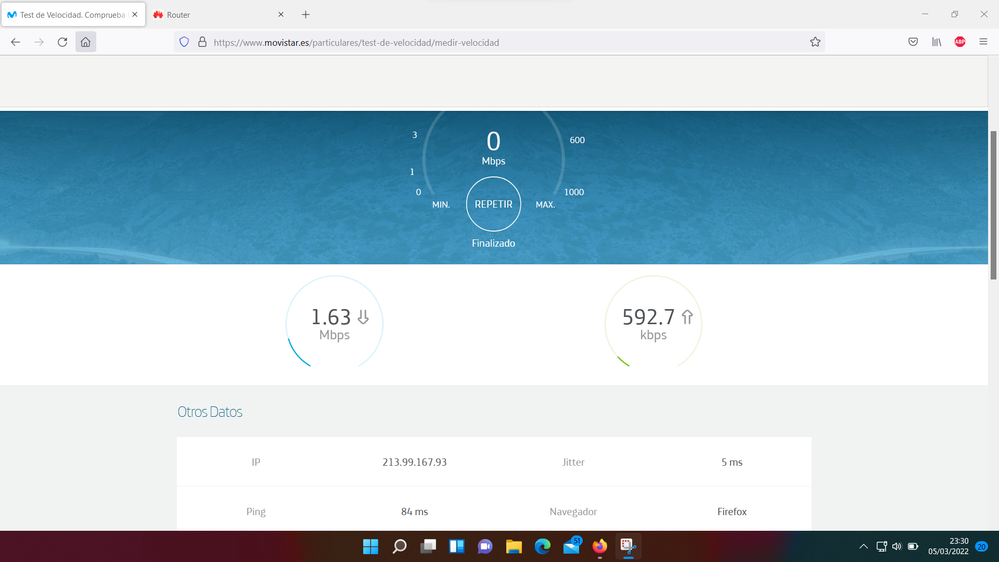Bookmark this page with the star icon
Viewport: 999px width, 562px height.
click(815, 42)
